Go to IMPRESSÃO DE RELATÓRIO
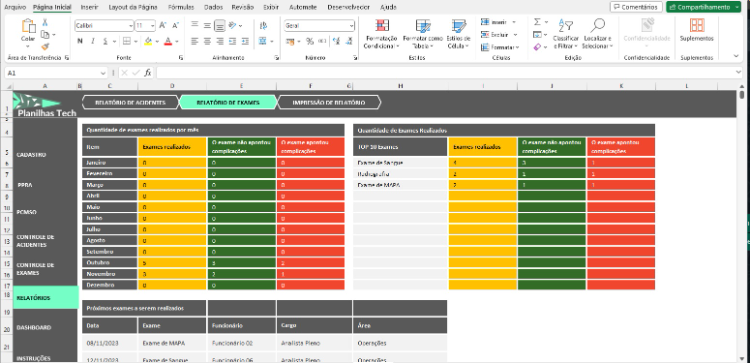This screenshot has height=363, width=750. tap(329, 102)
